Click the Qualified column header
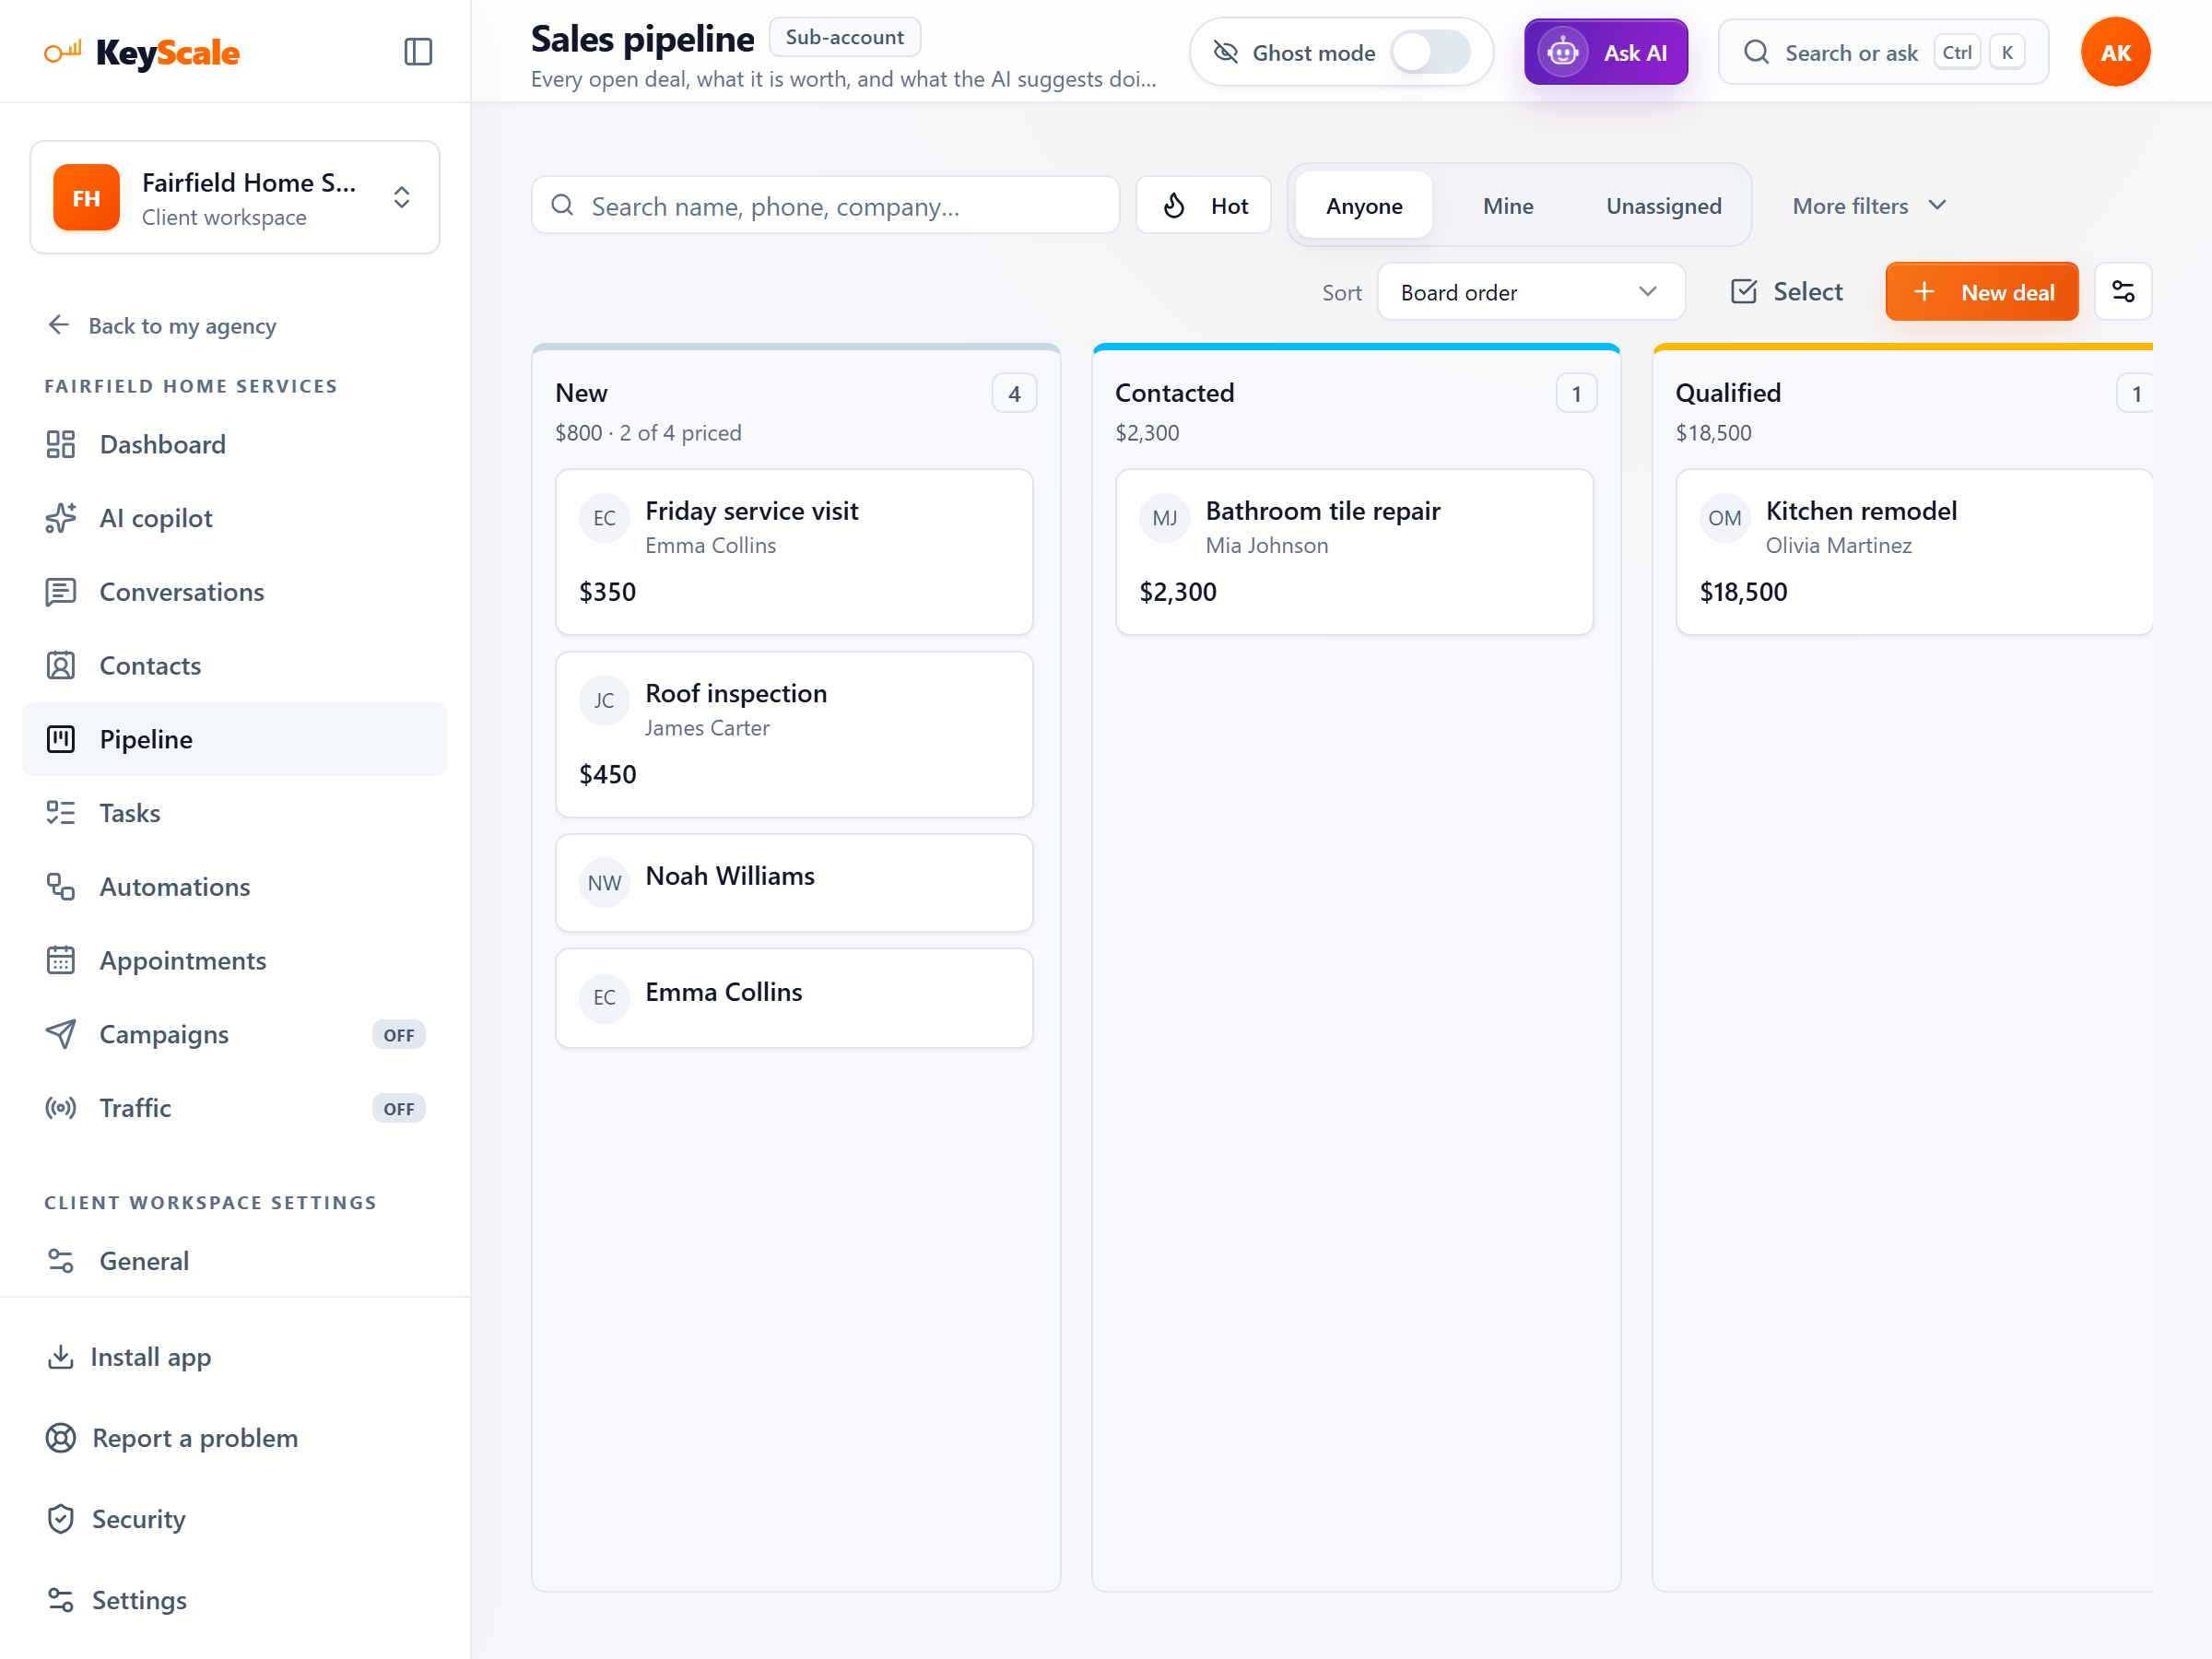The image size is (2212, 1659). [x=1728, y=393]
